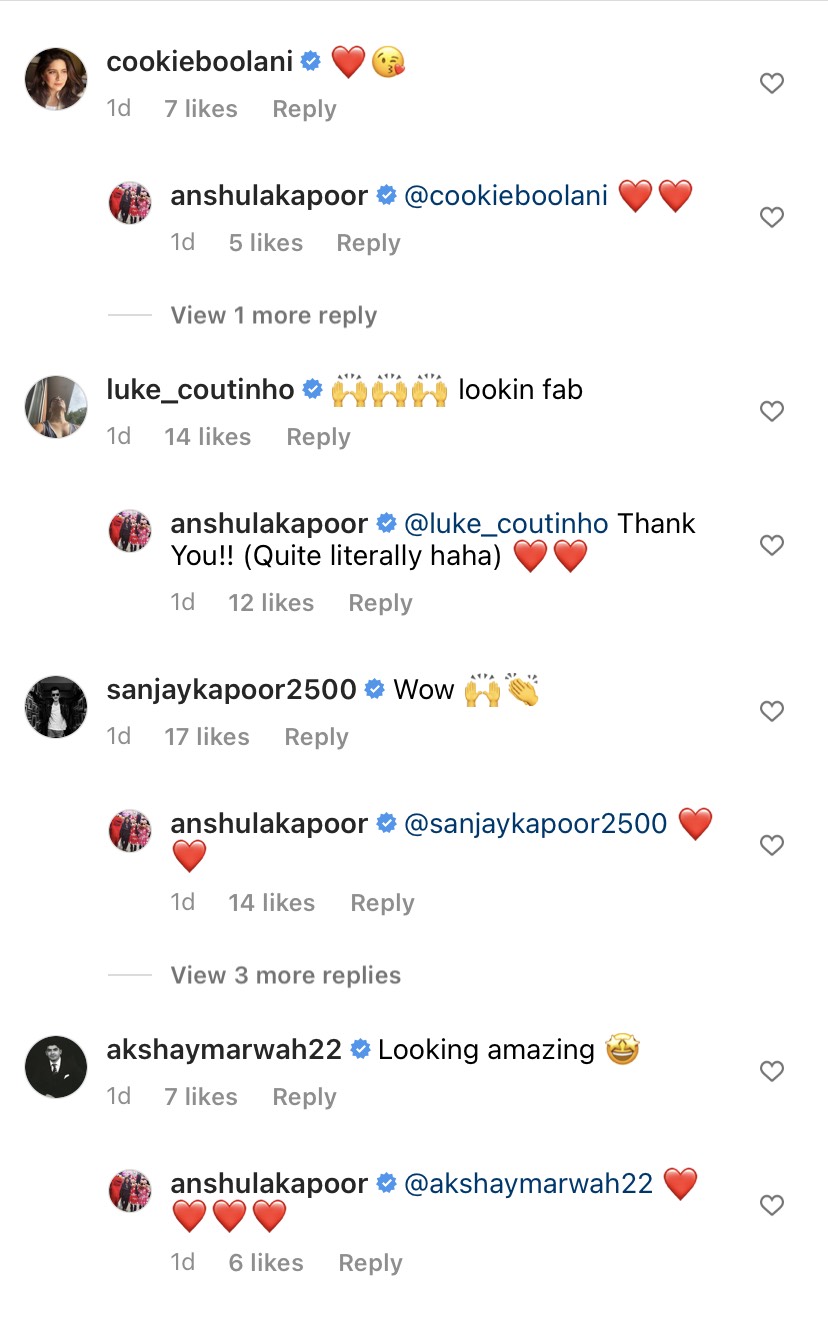Open cookieboolani's profile via username

(195, 60)
